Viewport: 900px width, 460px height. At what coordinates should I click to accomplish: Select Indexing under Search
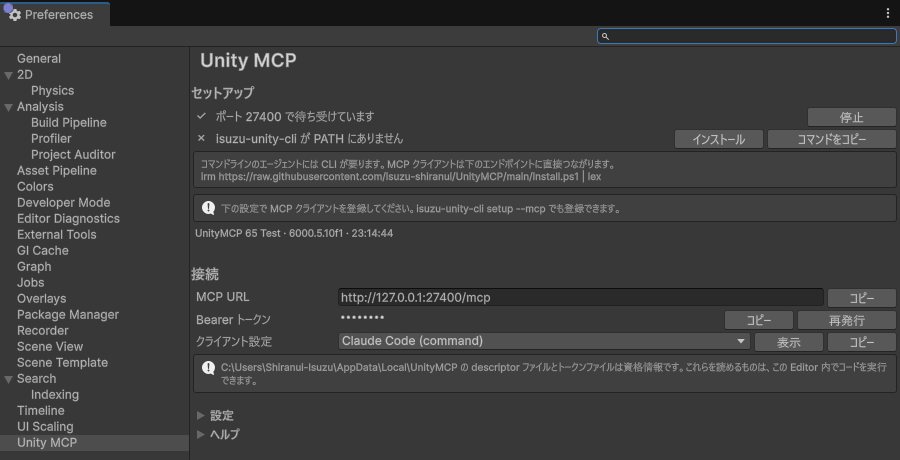tap(55, 396)
